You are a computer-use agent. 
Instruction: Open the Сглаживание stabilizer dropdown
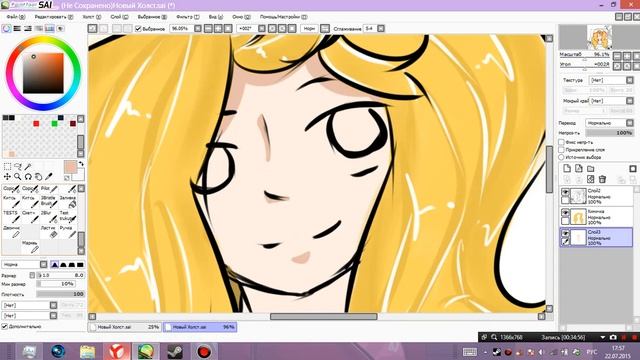(x=380, y=29)
